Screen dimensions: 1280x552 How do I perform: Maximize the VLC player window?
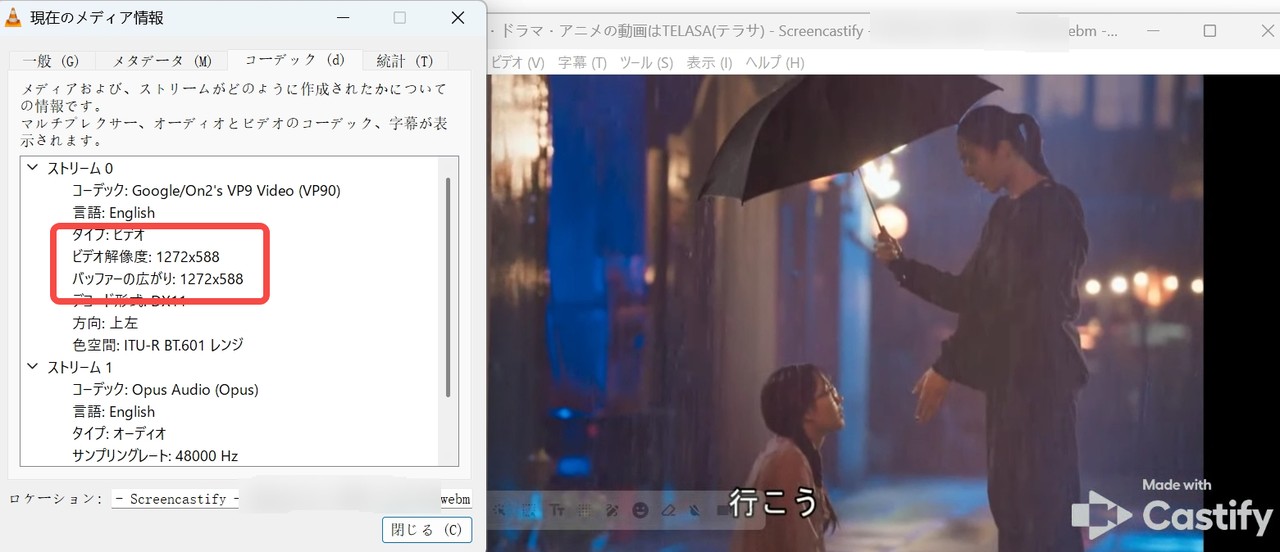1209,31
